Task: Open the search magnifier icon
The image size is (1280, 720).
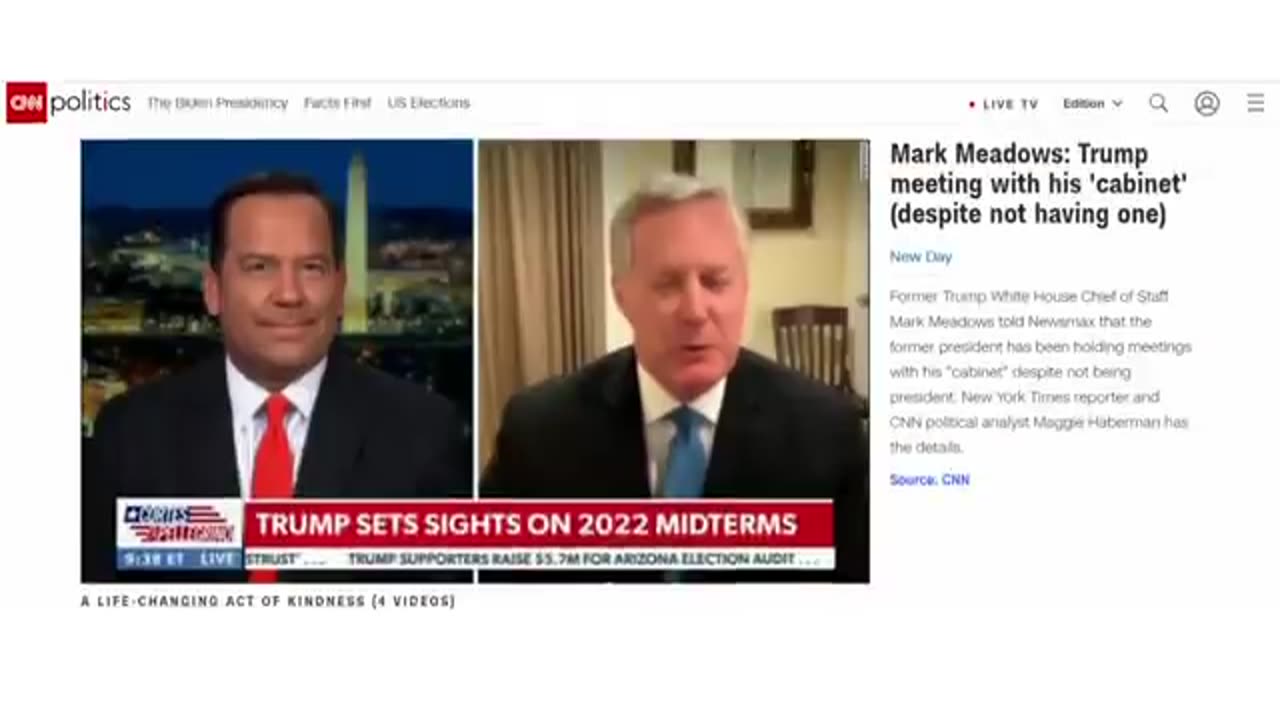Action: 1158,103
